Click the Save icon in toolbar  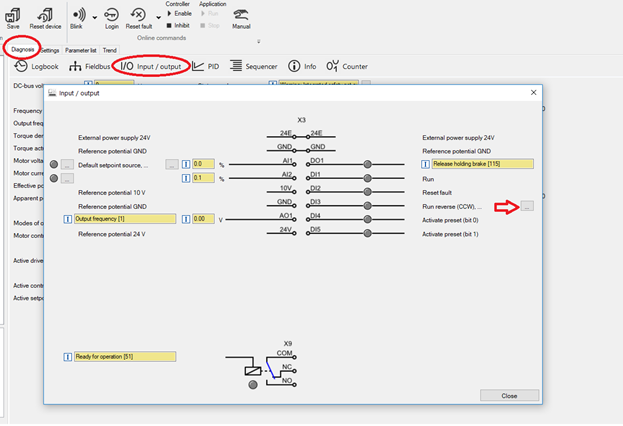13,15
